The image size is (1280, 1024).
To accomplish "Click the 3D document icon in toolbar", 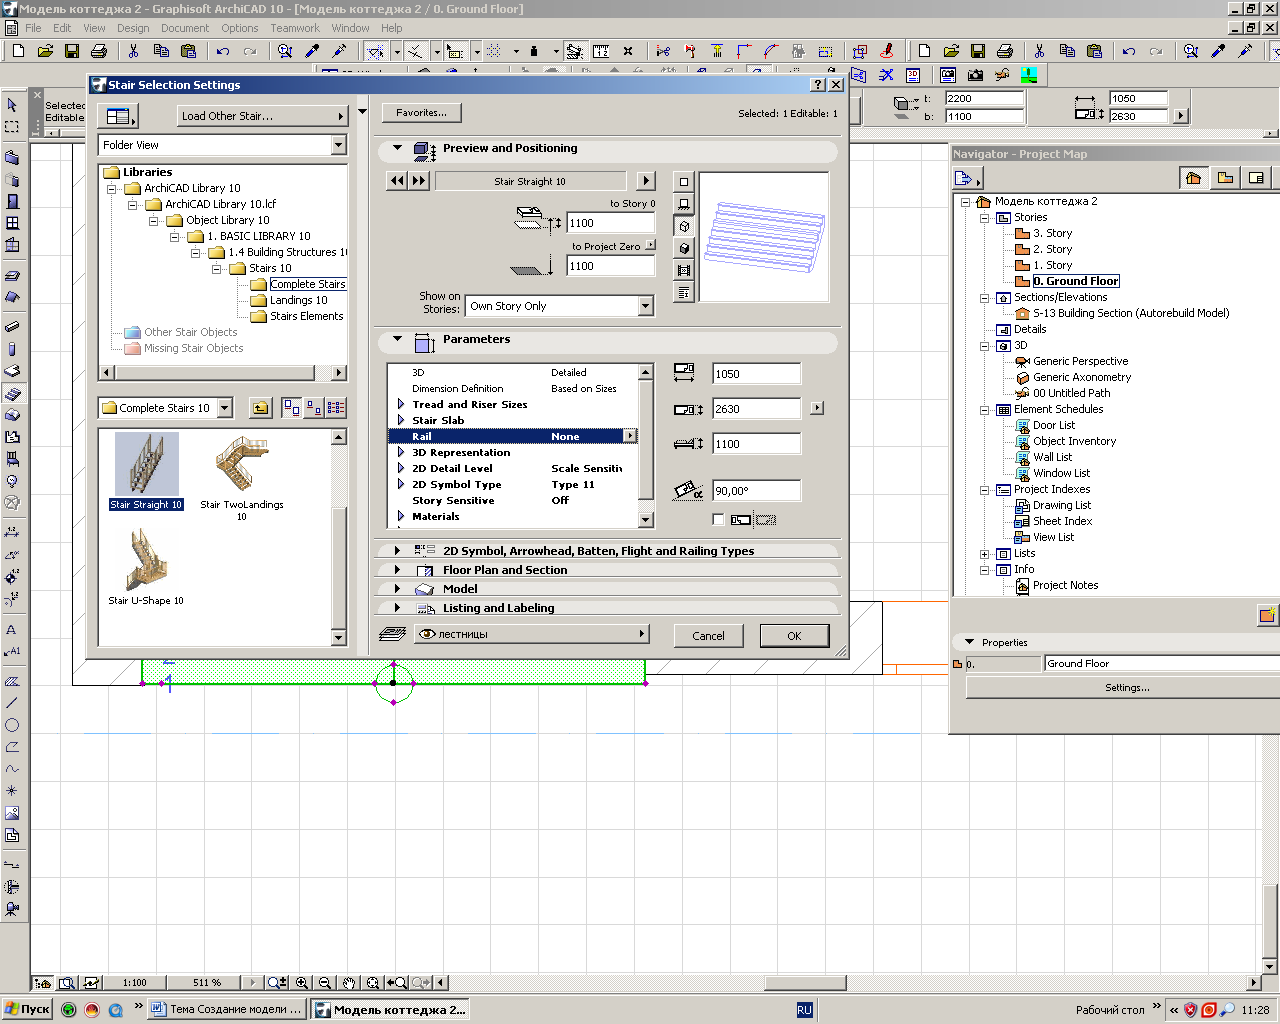I will pyautogui.click(x=913, y=75).
